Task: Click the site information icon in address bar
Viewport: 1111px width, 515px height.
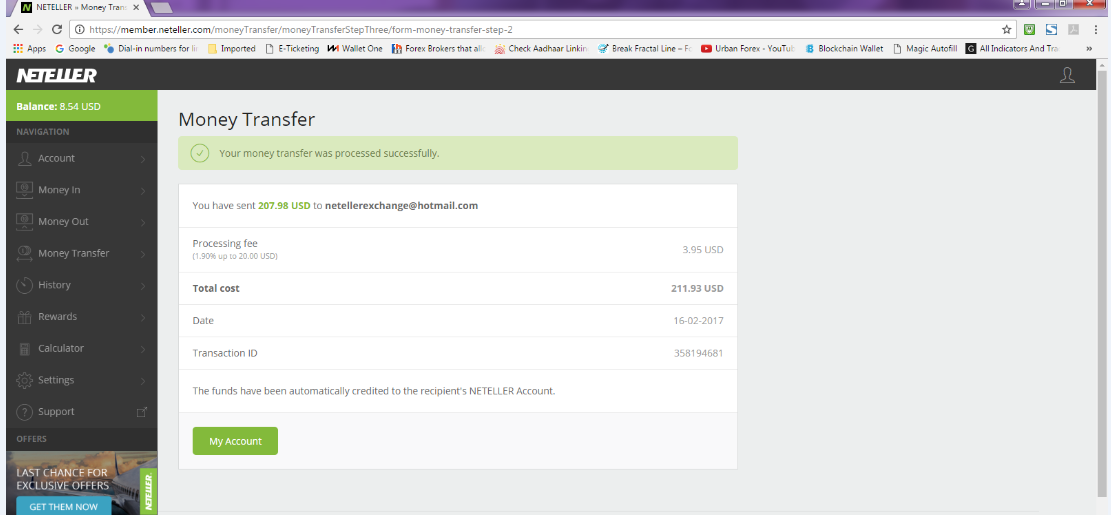Action: pyautogui.click(x=79, y=30)
